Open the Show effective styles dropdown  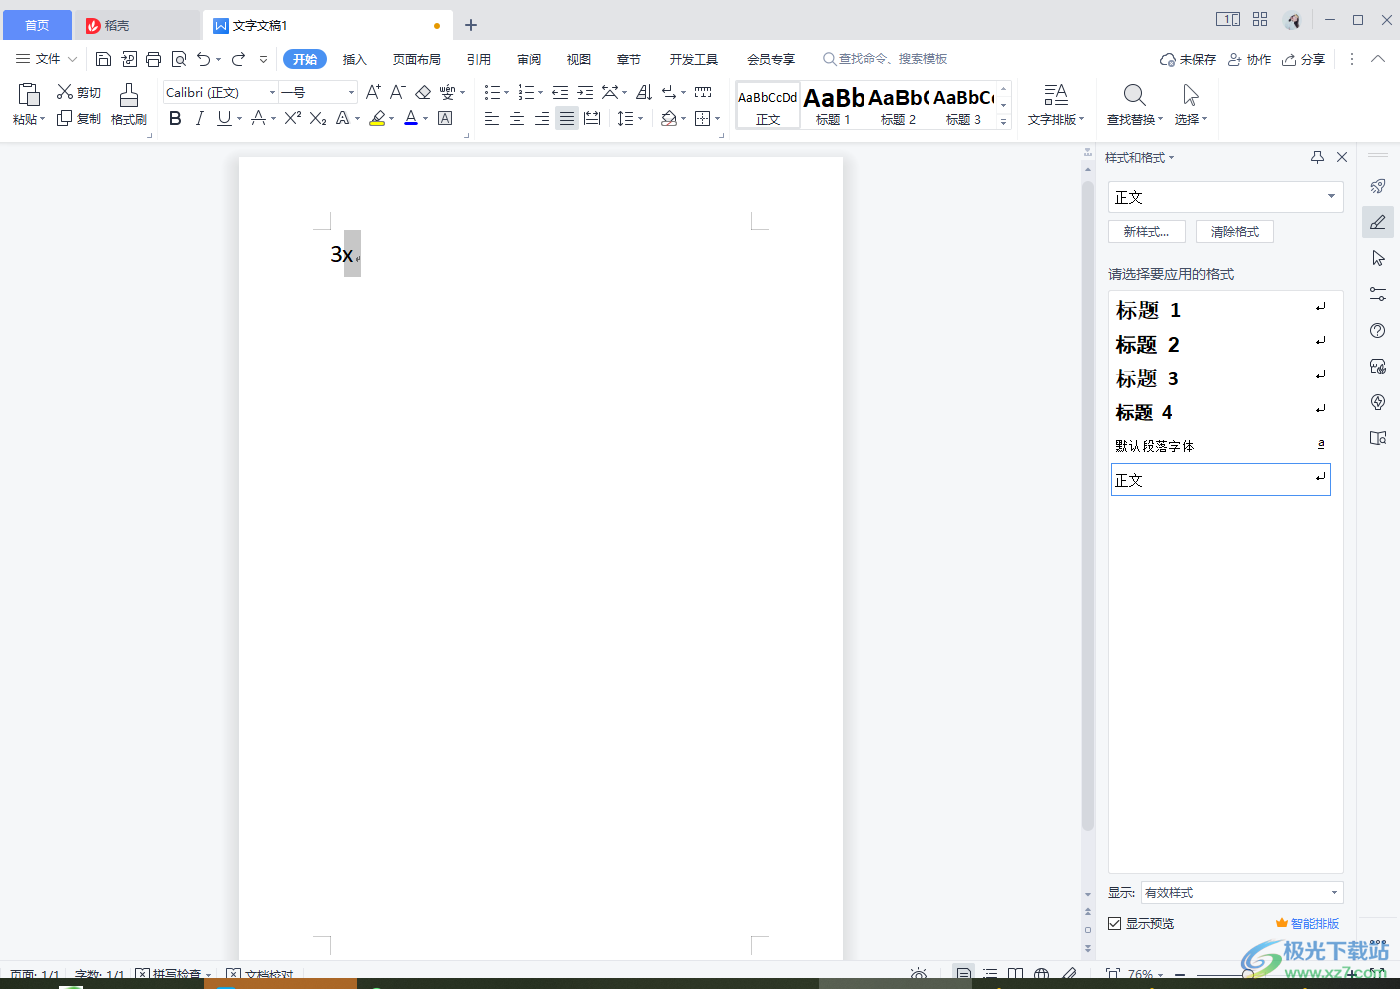(x=1334, y=892)
